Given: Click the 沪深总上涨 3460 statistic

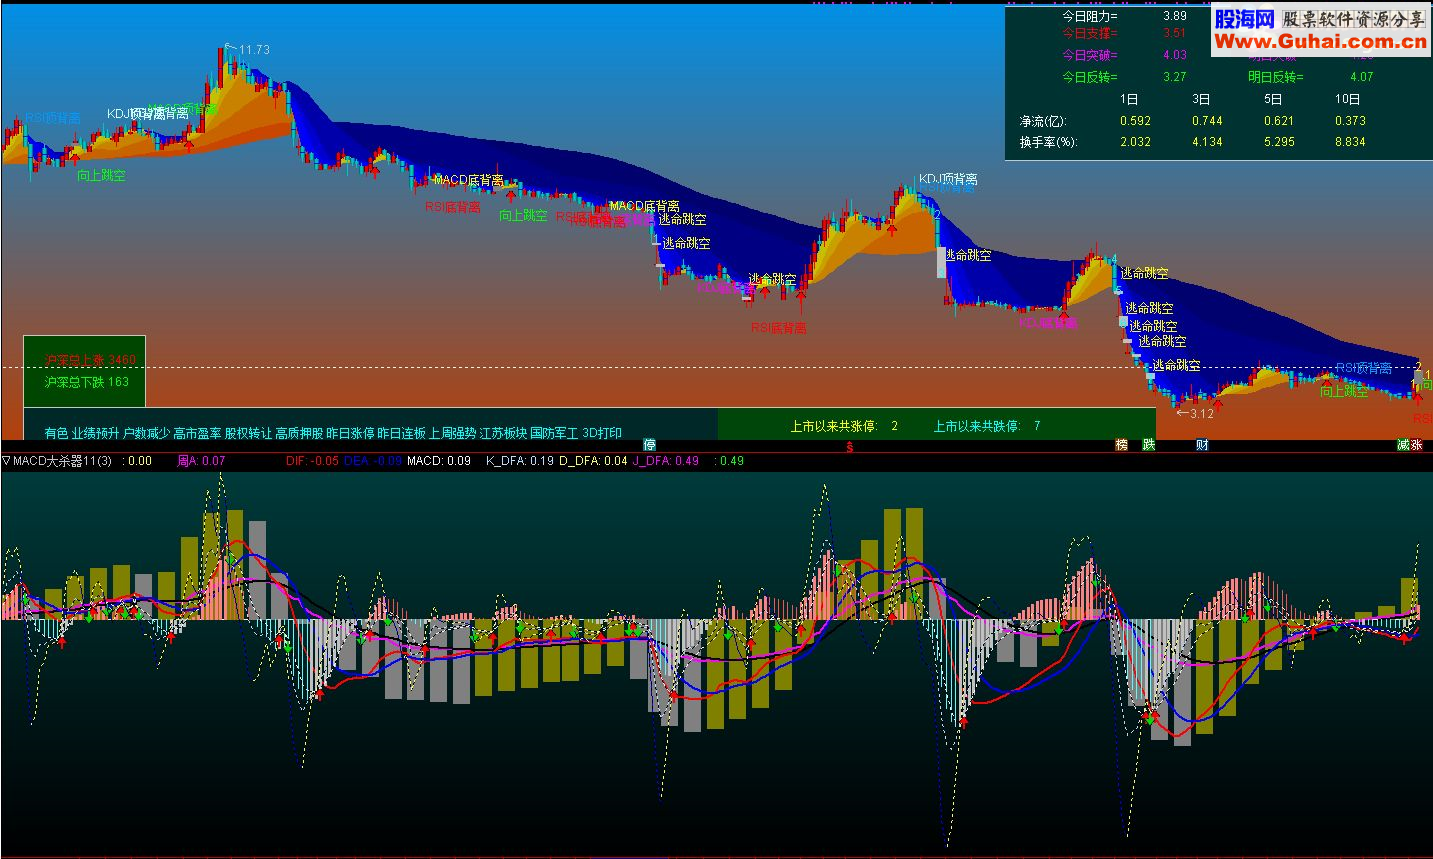Looking at the screenshot, I should tap(90, 360).
